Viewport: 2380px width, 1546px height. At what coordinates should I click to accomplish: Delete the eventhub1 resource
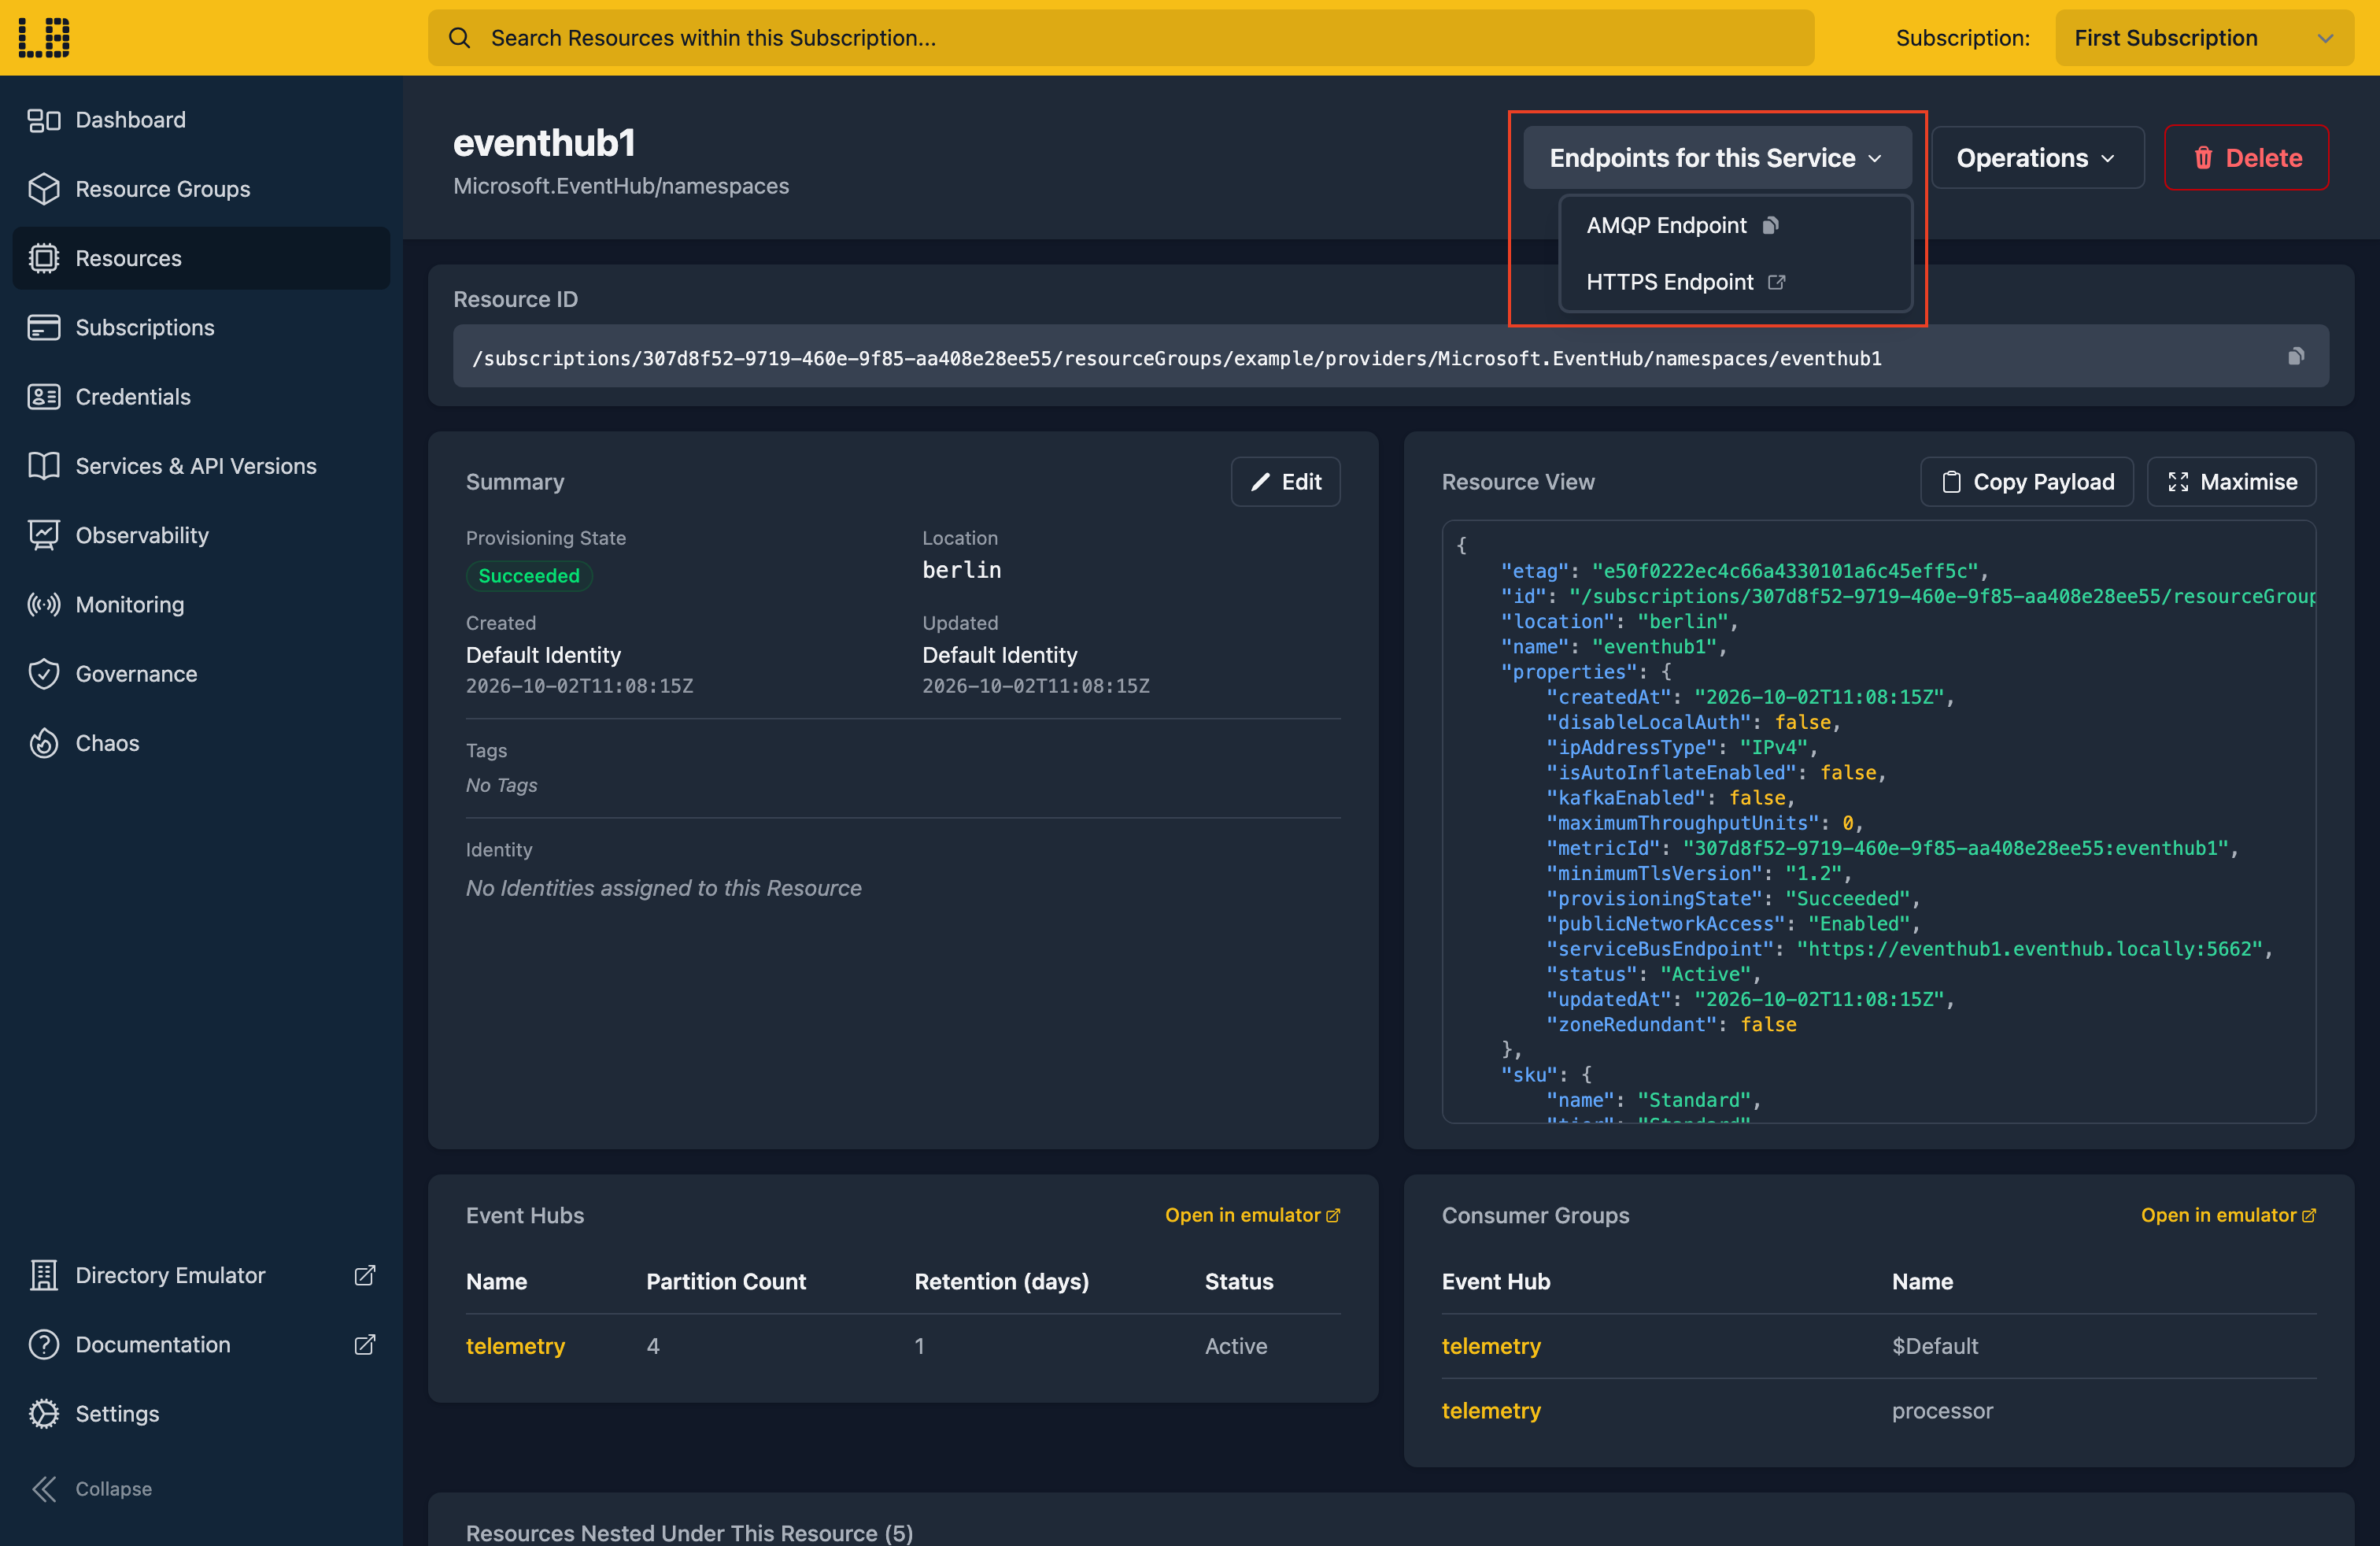pyautogui.click(x=2246, y=158)
